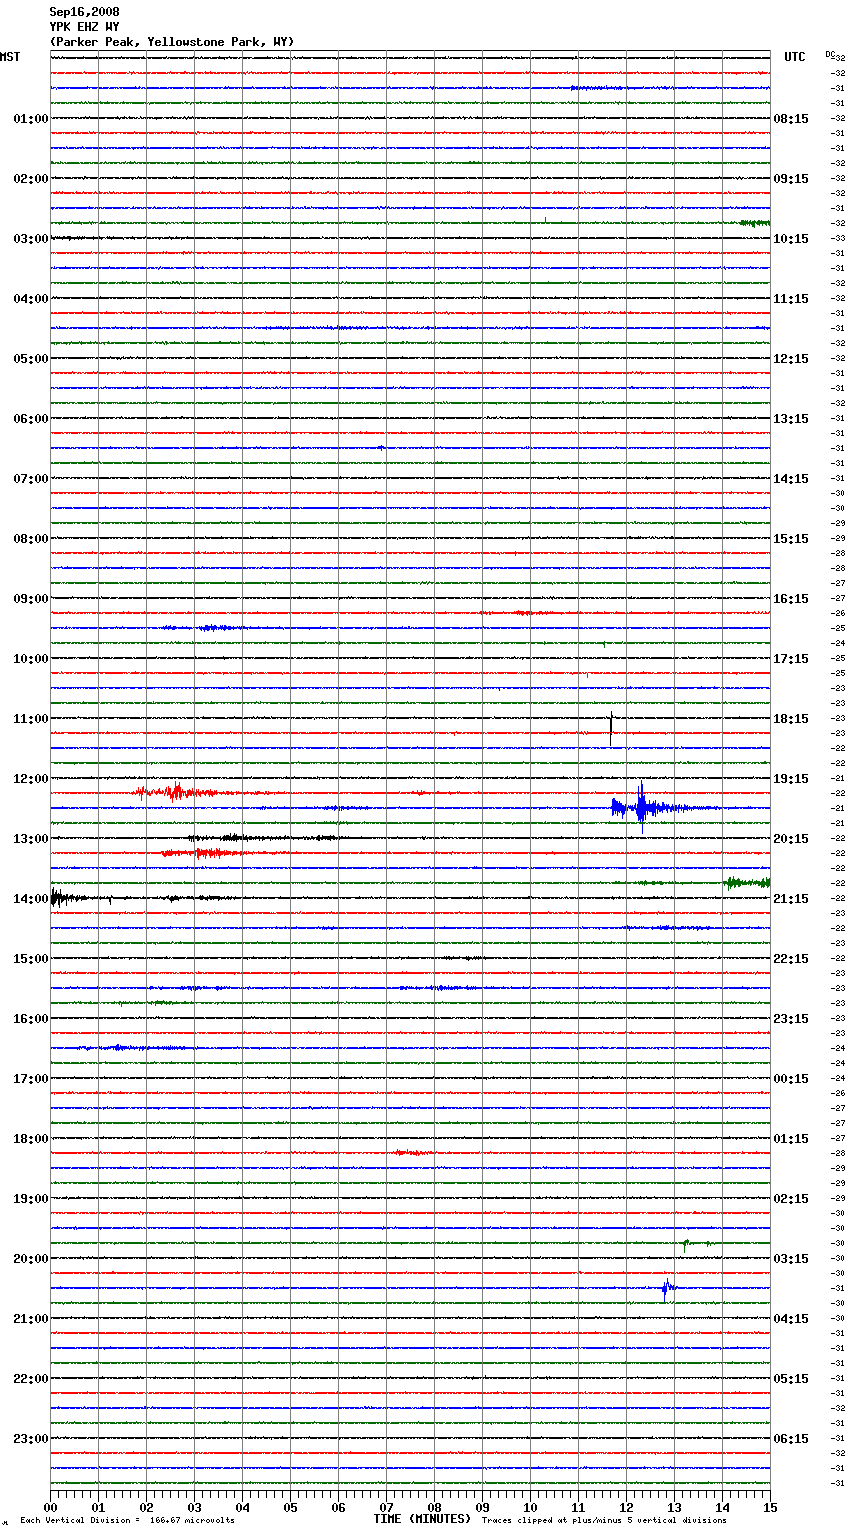Viewport: 850px width, 1534px height.
Task: Click the 00:15 UTC row label
Action: pos(791,1079)
